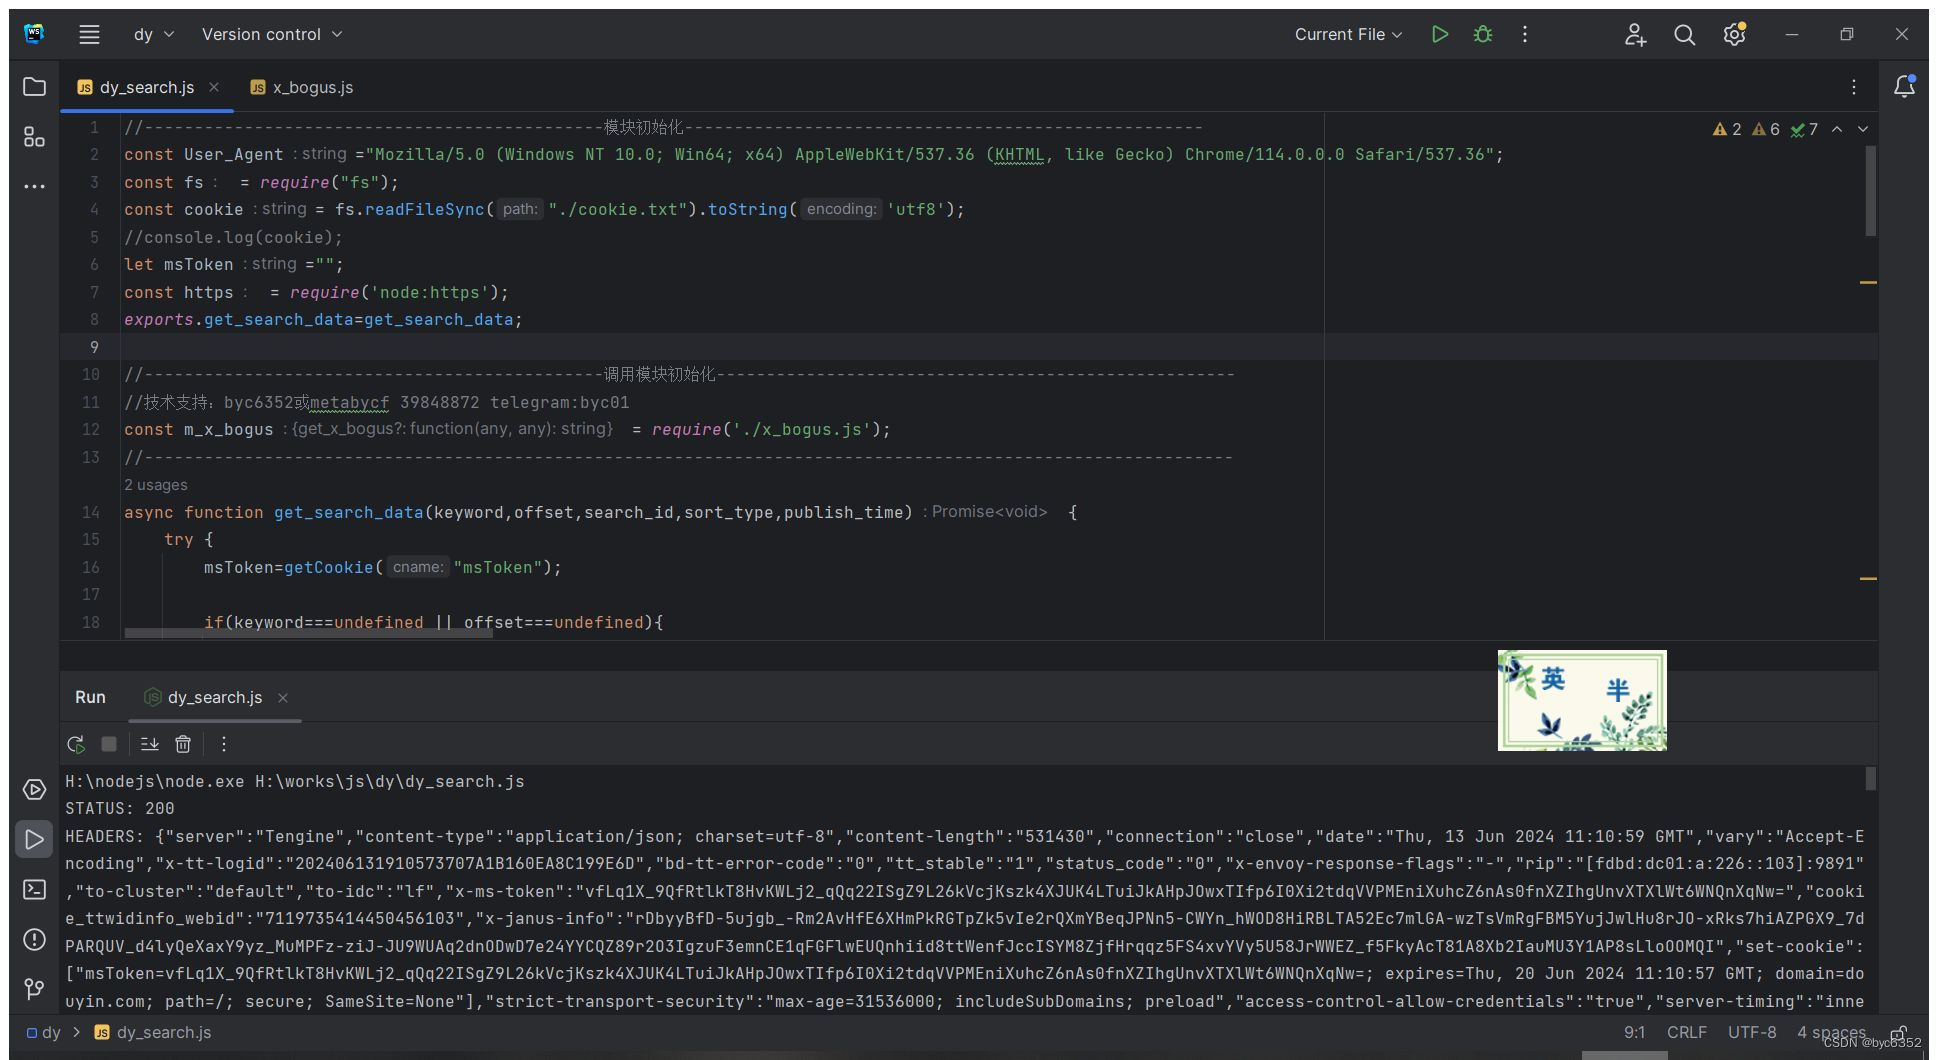Image resolution: width=1938 pixels, height=1060 pixels.
Task: Open the Terminal tool window icon
Action: coord(34,889)
